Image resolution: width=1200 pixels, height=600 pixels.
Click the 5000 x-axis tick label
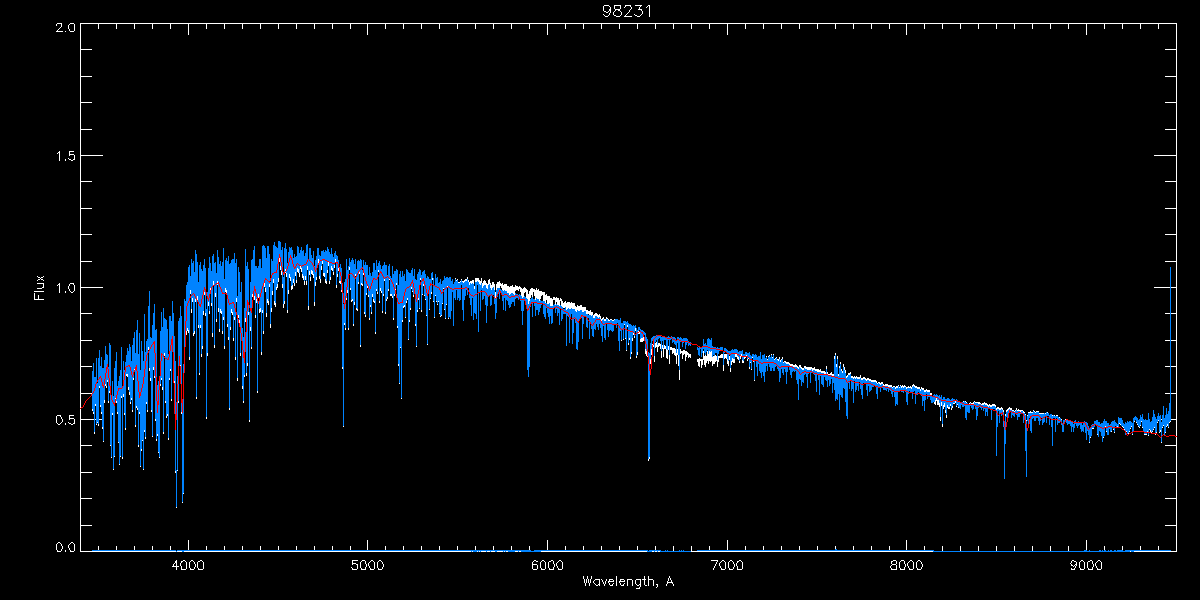click(367, 565)
